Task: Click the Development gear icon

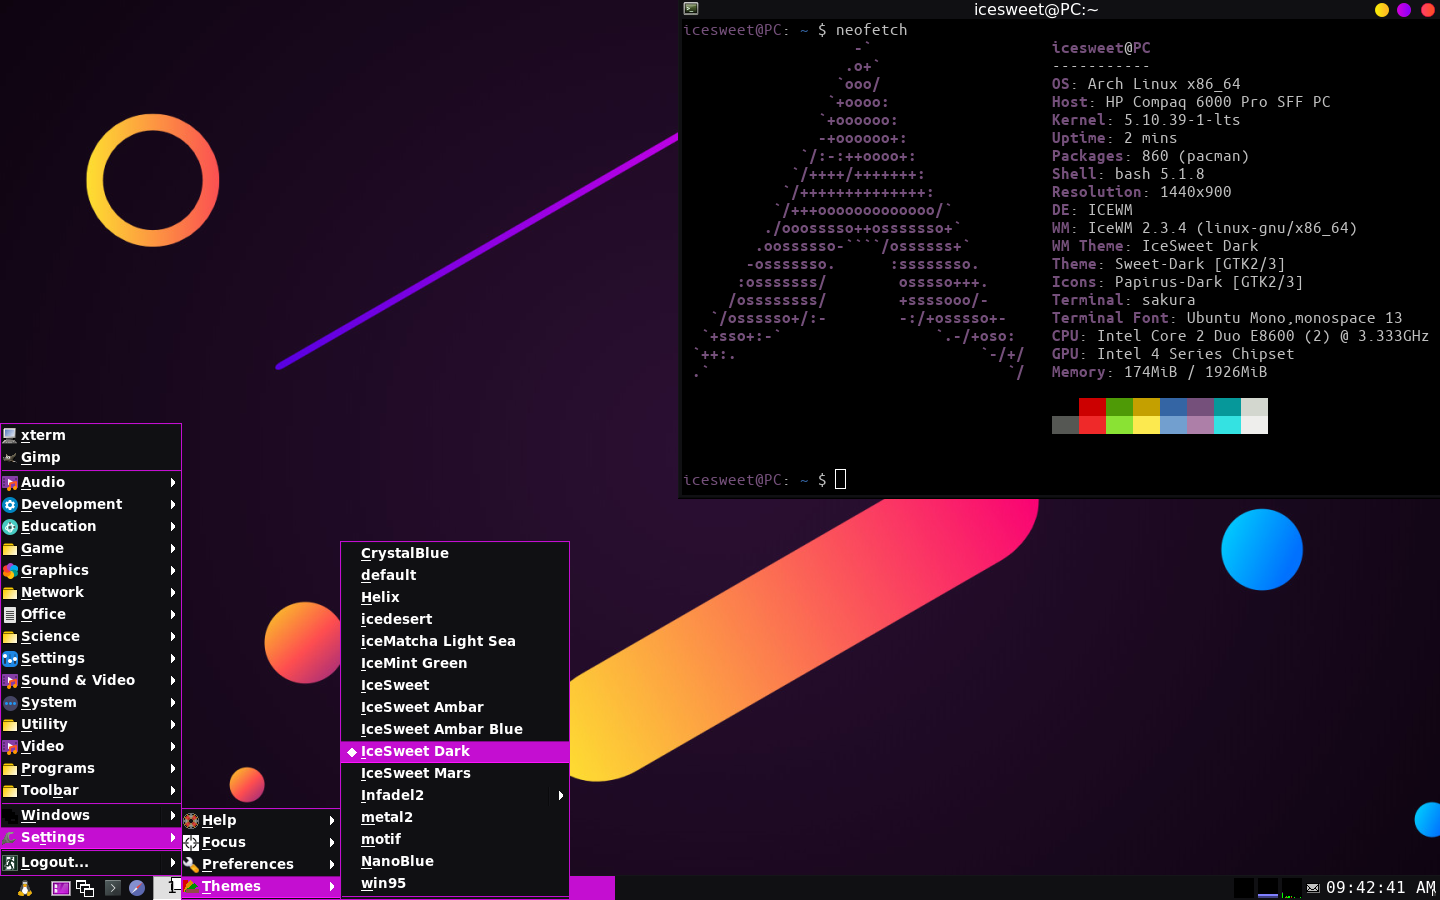Action: 10,504
